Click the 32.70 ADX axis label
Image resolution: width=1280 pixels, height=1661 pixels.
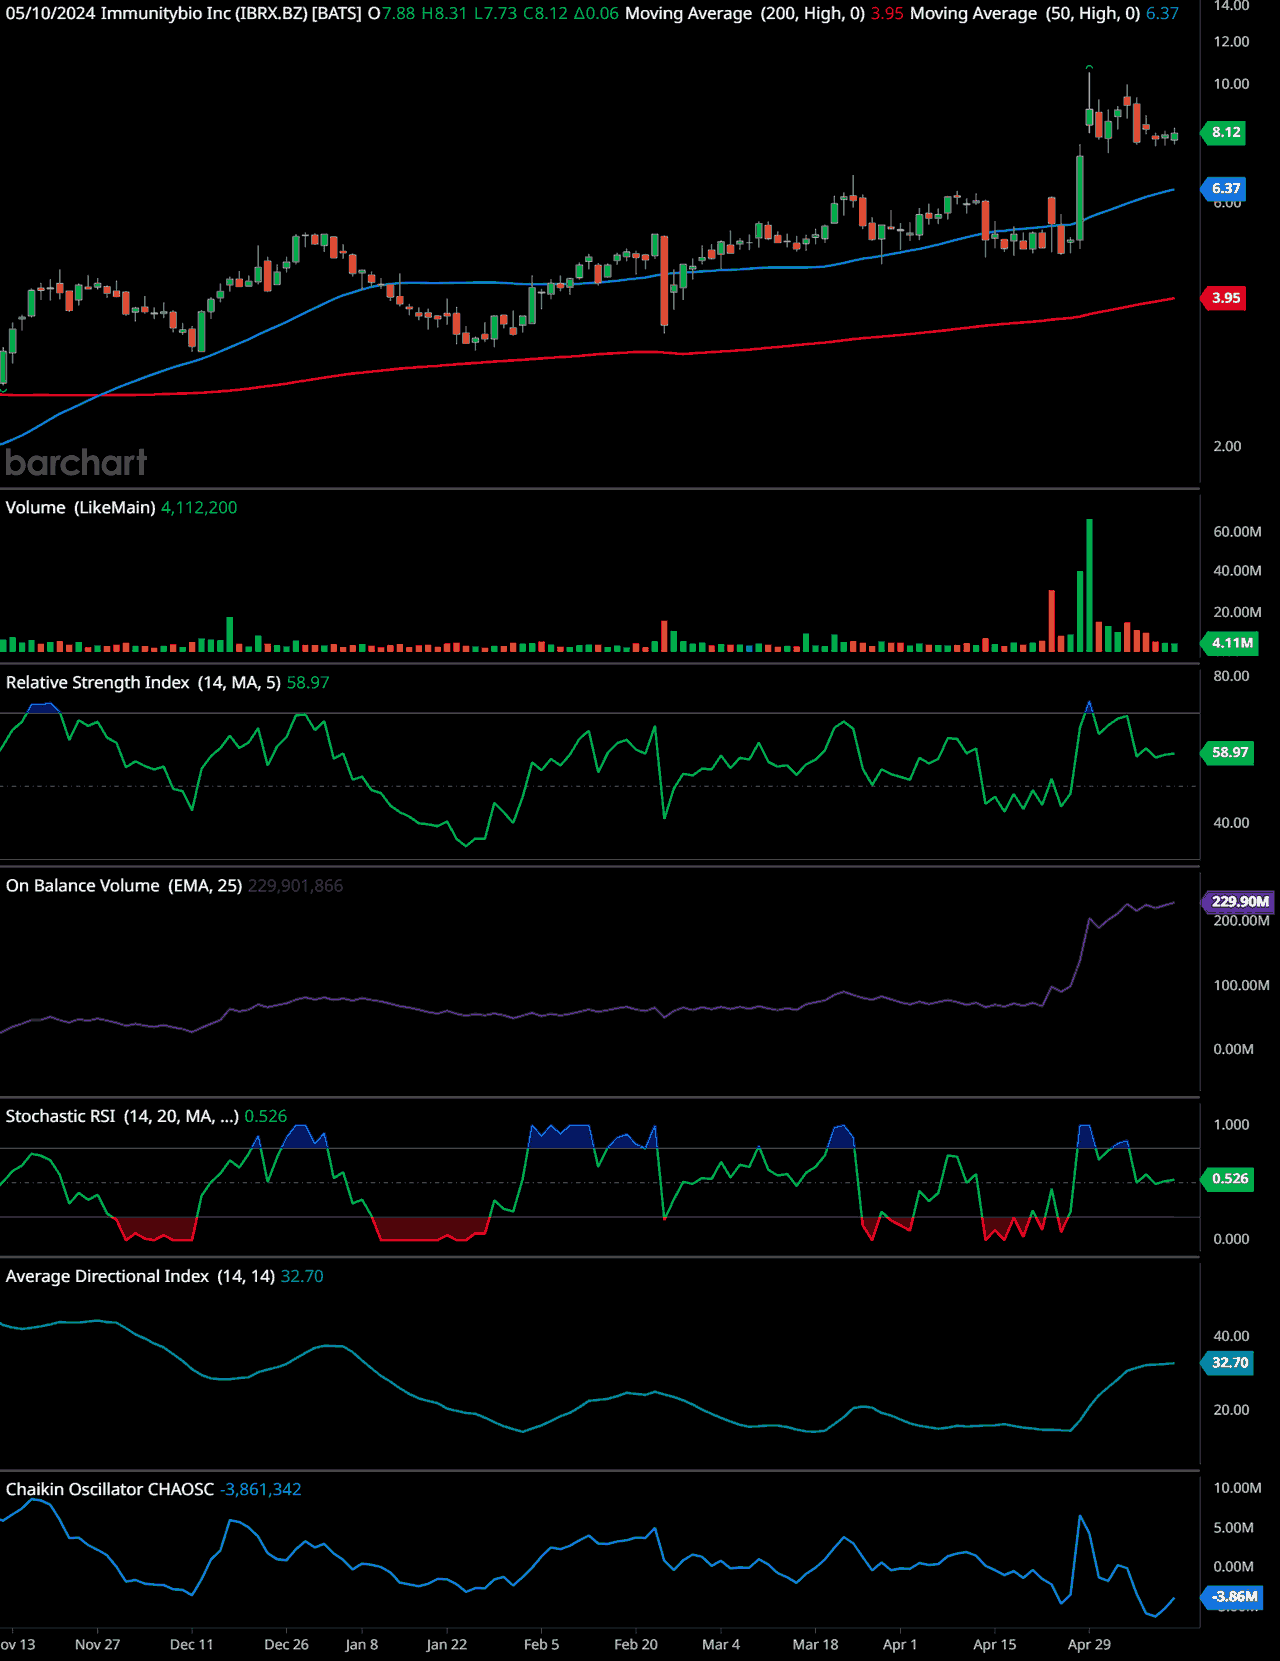click(x=1229, y=1362)
